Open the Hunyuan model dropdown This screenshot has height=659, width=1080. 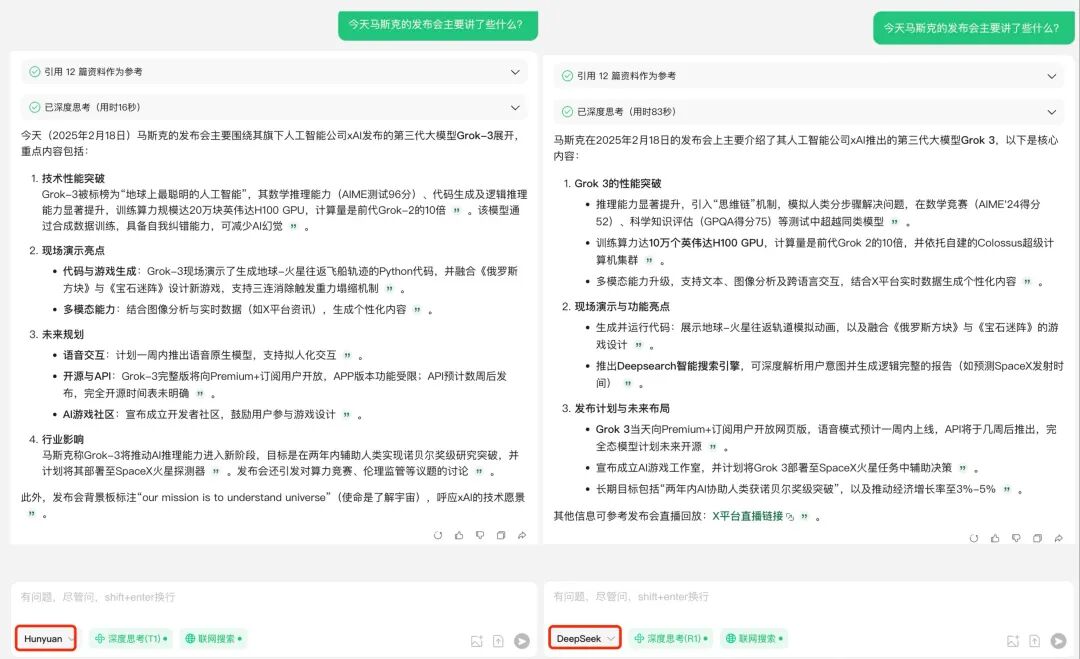pyautogui.click(x=46, y=638)
